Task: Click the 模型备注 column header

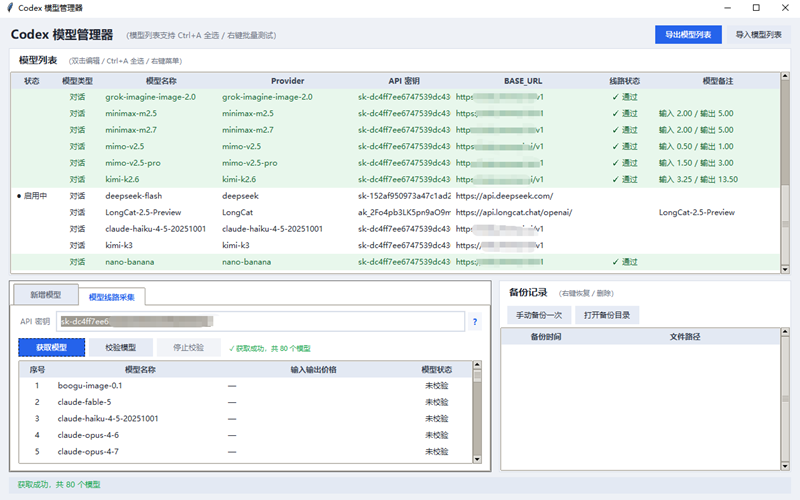Action: pos(717,81)
